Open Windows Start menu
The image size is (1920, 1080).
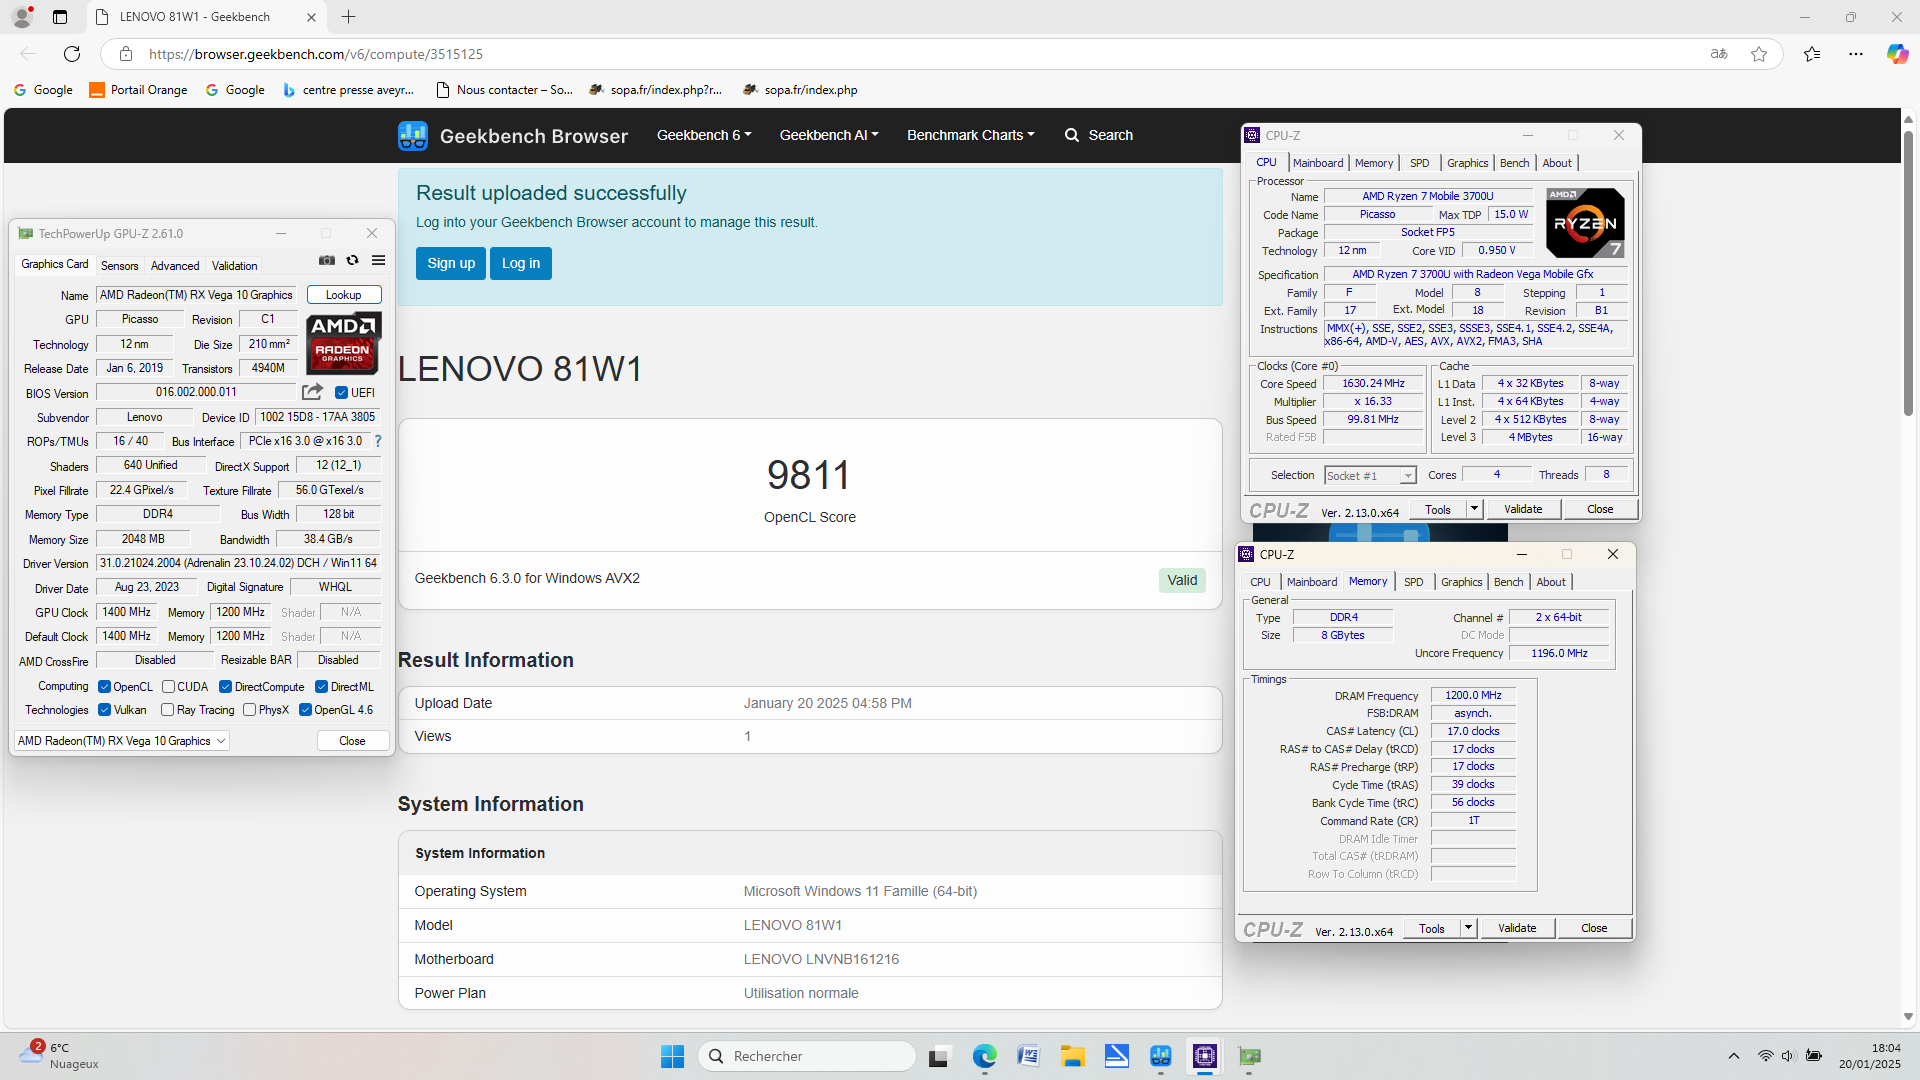click(x=672, y=1056)
